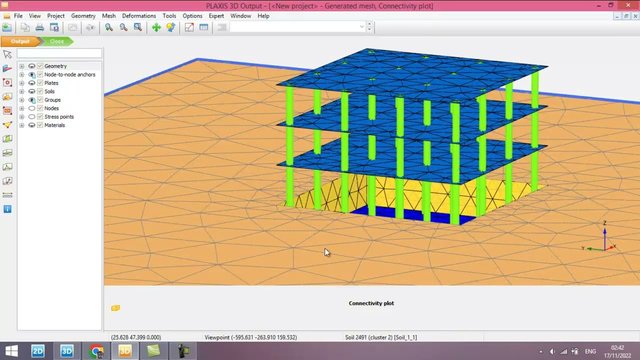The width and height of the screenshot is (640, 360).
Task: Open the Deformations menu
Action: 139,16
